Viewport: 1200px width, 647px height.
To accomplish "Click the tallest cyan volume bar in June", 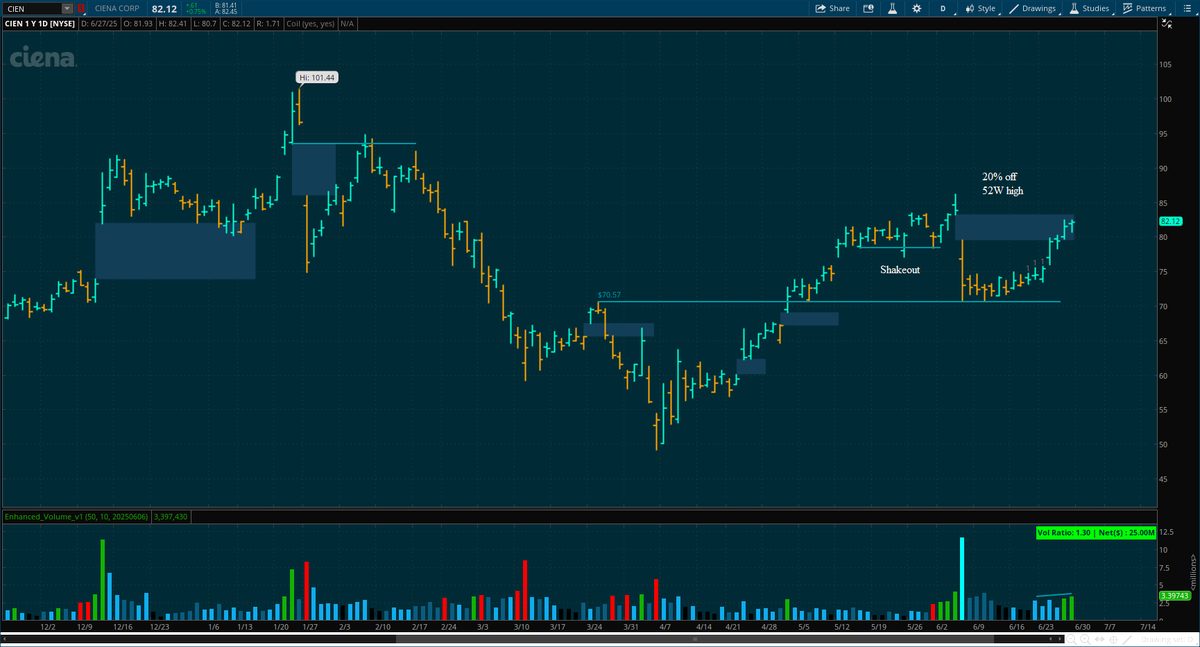I will coord(962,579).
